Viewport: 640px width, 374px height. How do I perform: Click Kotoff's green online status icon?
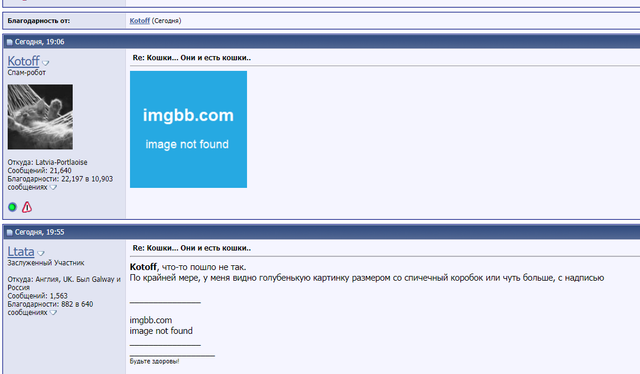[x=12, y=207]
